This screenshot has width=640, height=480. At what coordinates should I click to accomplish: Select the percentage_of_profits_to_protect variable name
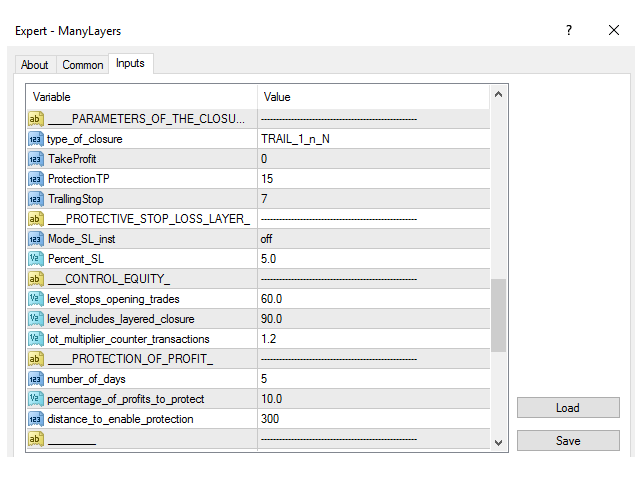pos(126,399)
